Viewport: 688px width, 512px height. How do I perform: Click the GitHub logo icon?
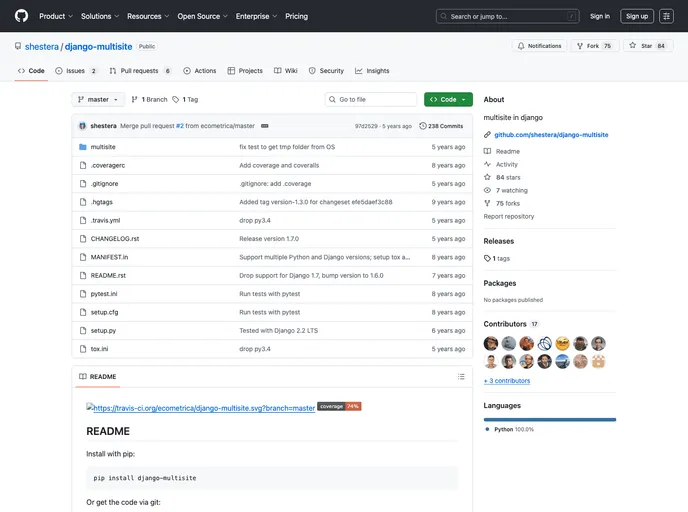tap(21, 16)
